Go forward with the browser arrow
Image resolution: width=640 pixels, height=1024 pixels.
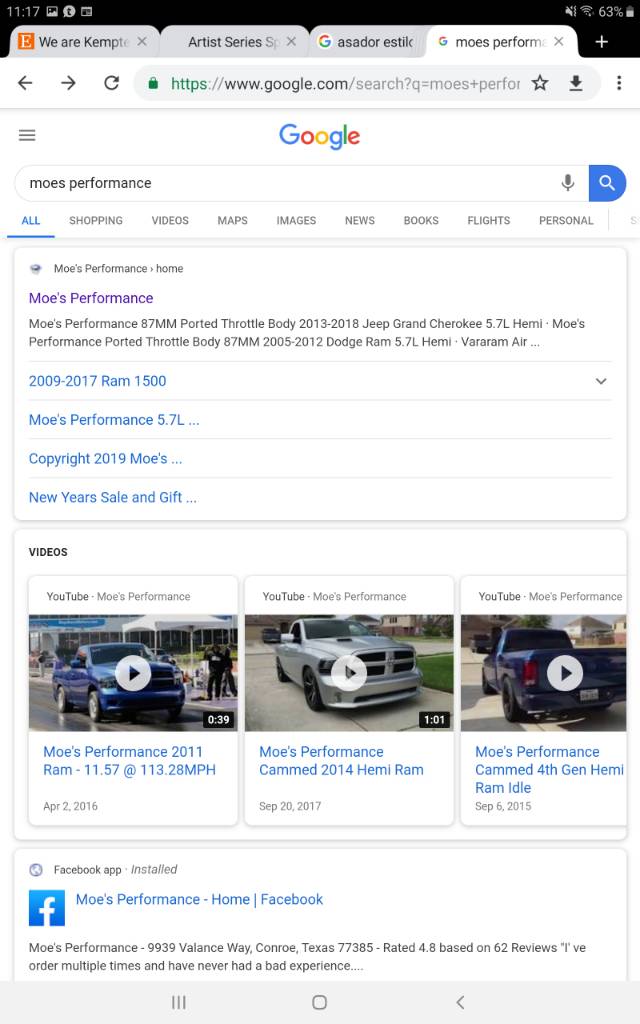click(68, 83)
